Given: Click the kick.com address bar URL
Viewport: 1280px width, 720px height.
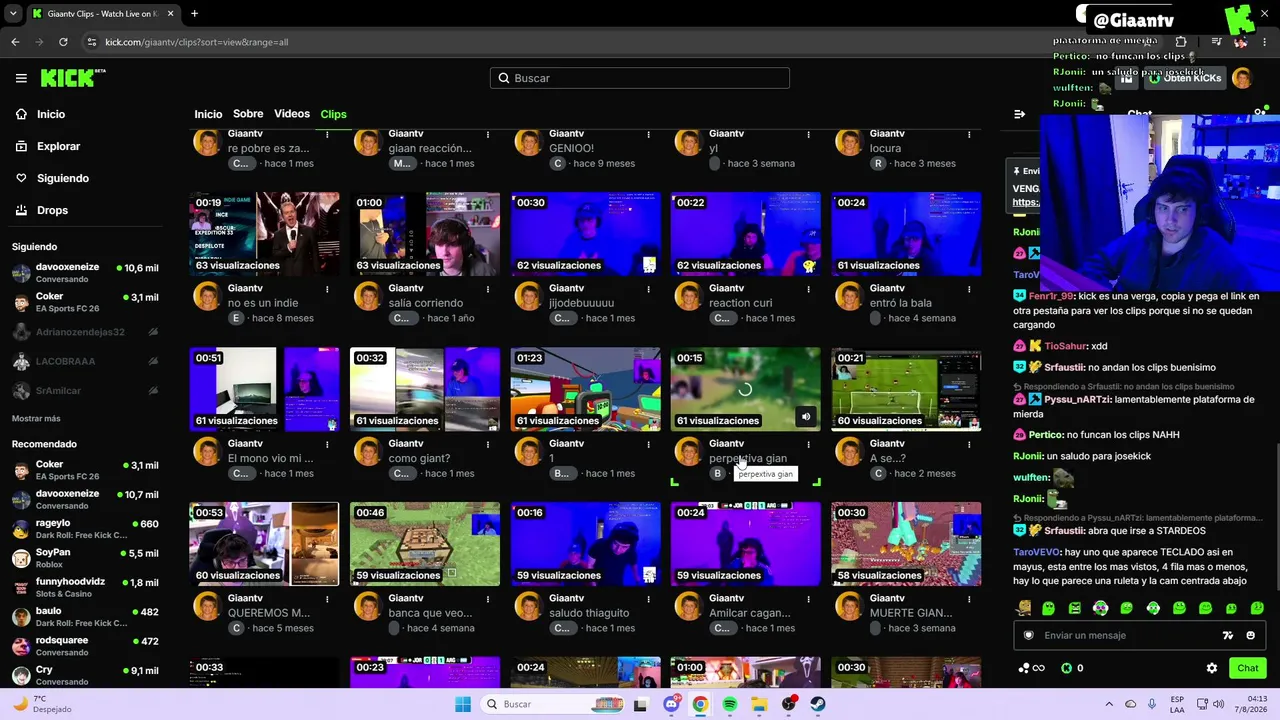Looking at the screenshot, I should (197, 42).
